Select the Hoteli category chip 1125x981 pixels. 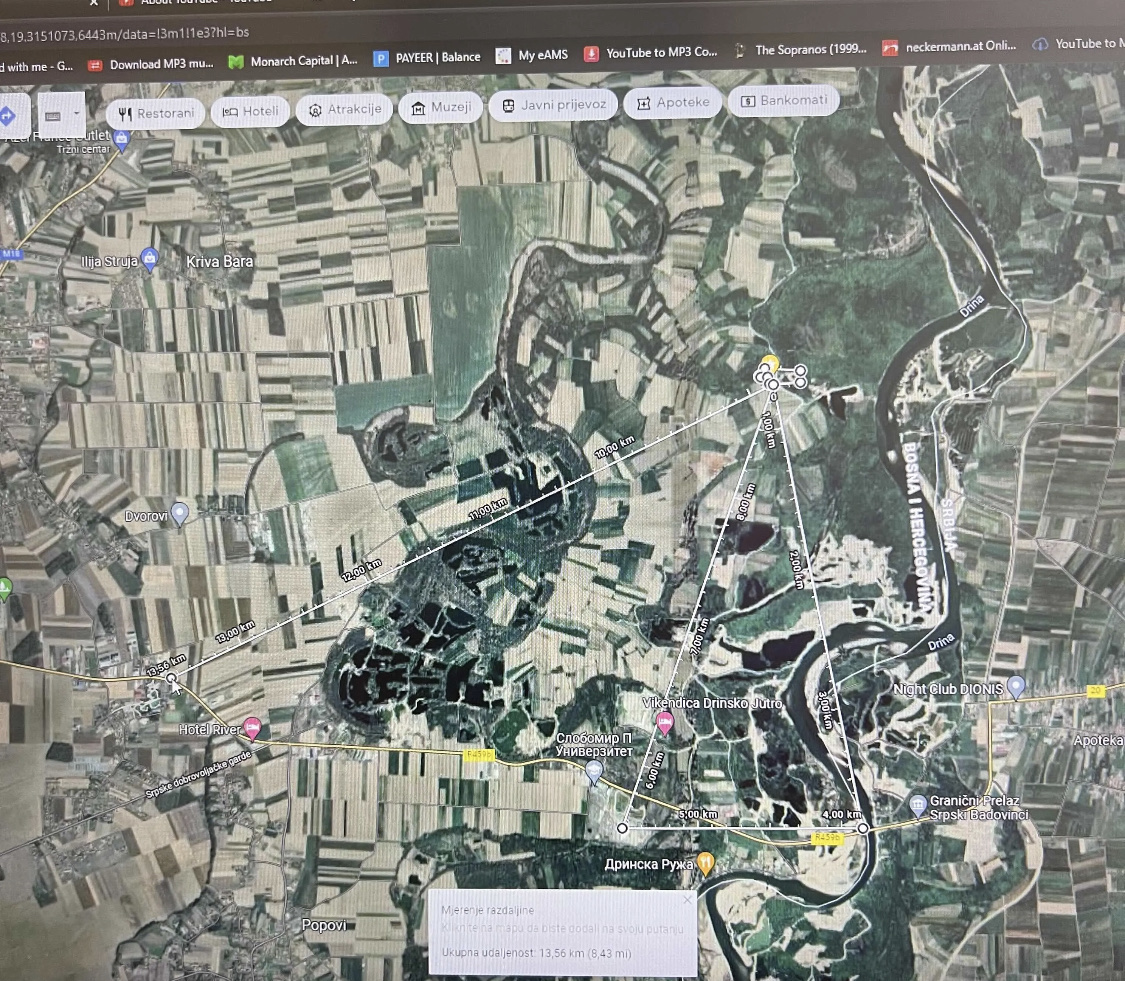pyautogui.click(x=250, y=111)
